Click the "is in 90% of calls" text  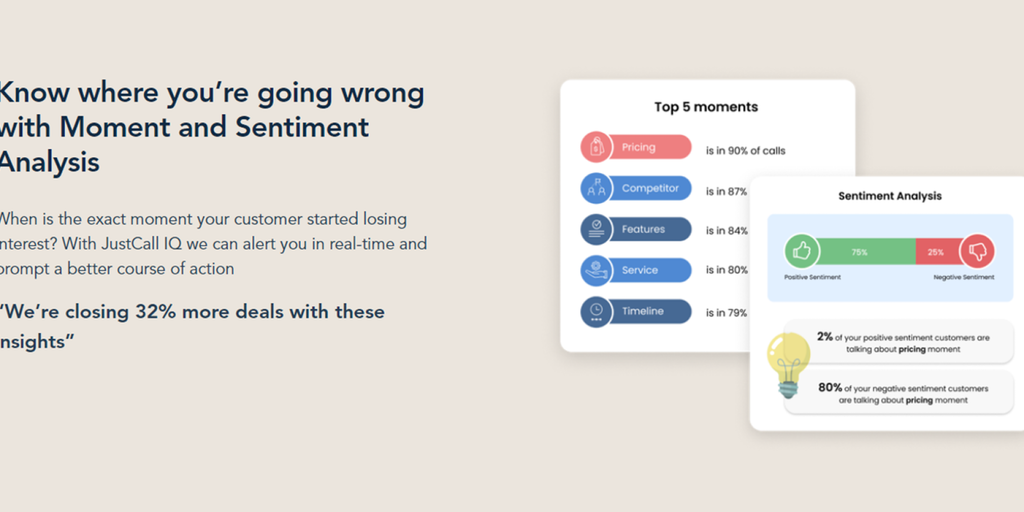click(746, 151)
